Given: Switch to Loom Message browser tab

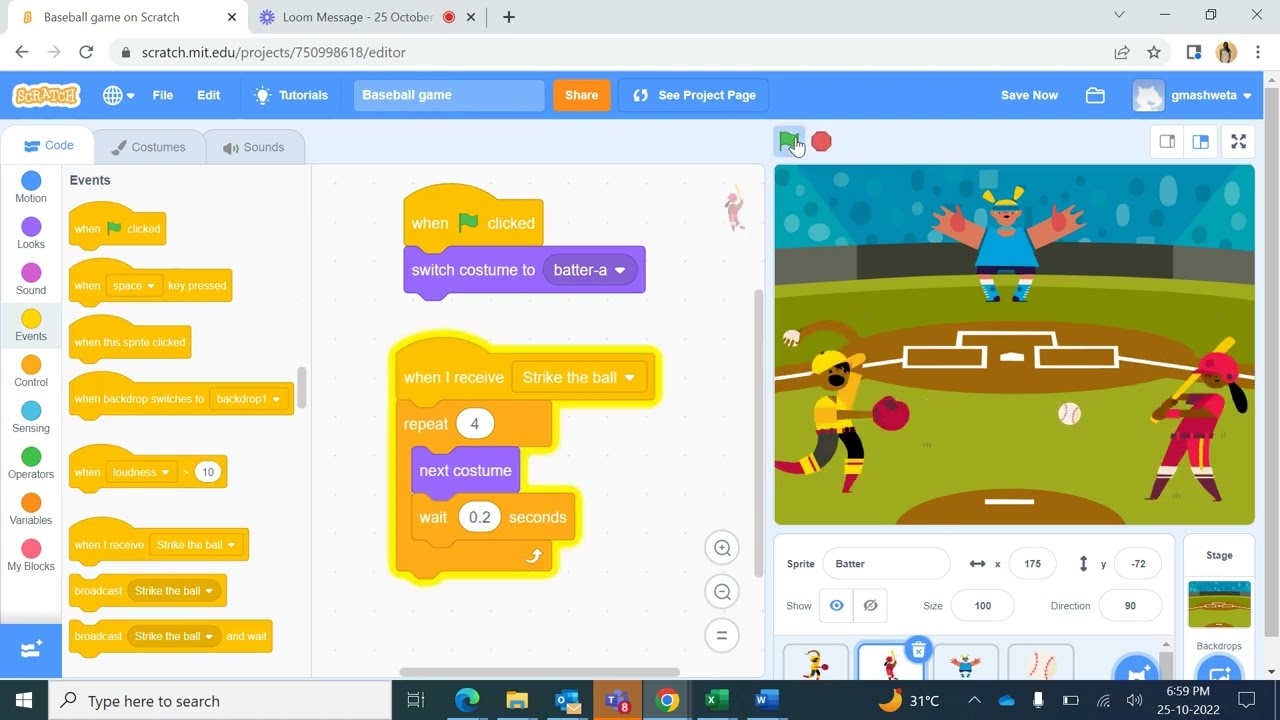Looking at the screenshot, I should [x=358, y=17].
